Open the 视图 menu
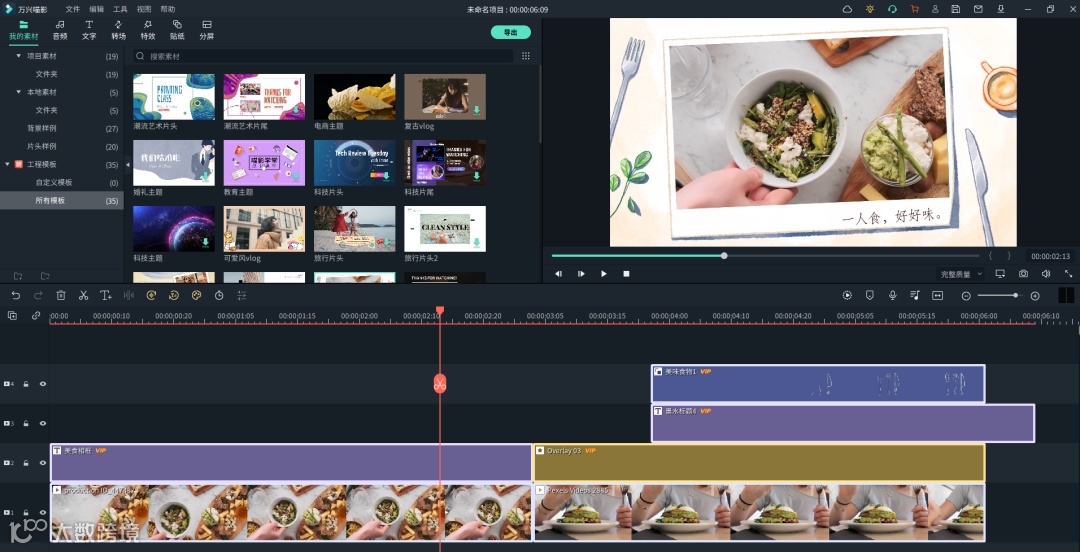Viewport: 1080px width, 552px height. [x=144, y=10]
